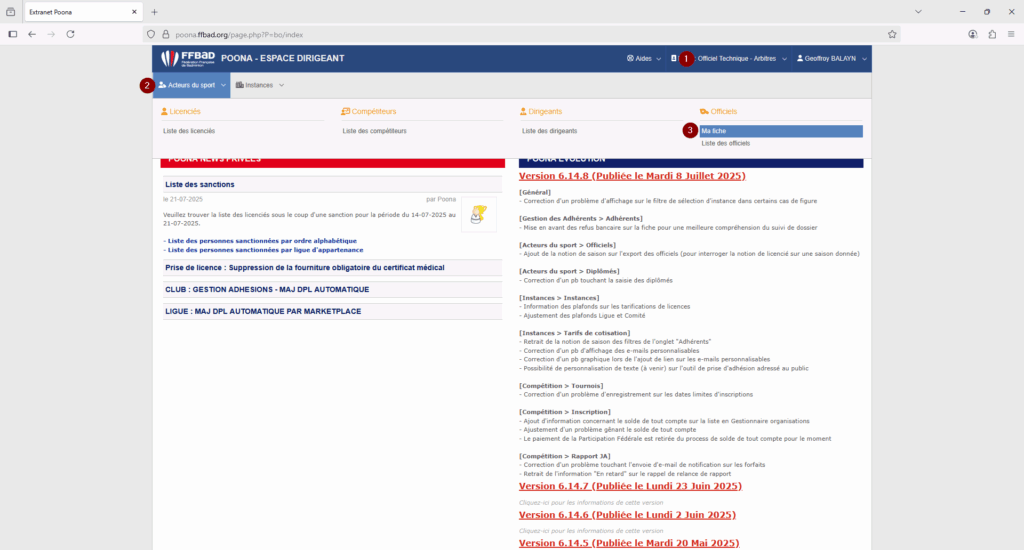The image size is (1024, 550).
Task: Open Version 6.14.6 release notes link
Action: (x=627, y=515)
